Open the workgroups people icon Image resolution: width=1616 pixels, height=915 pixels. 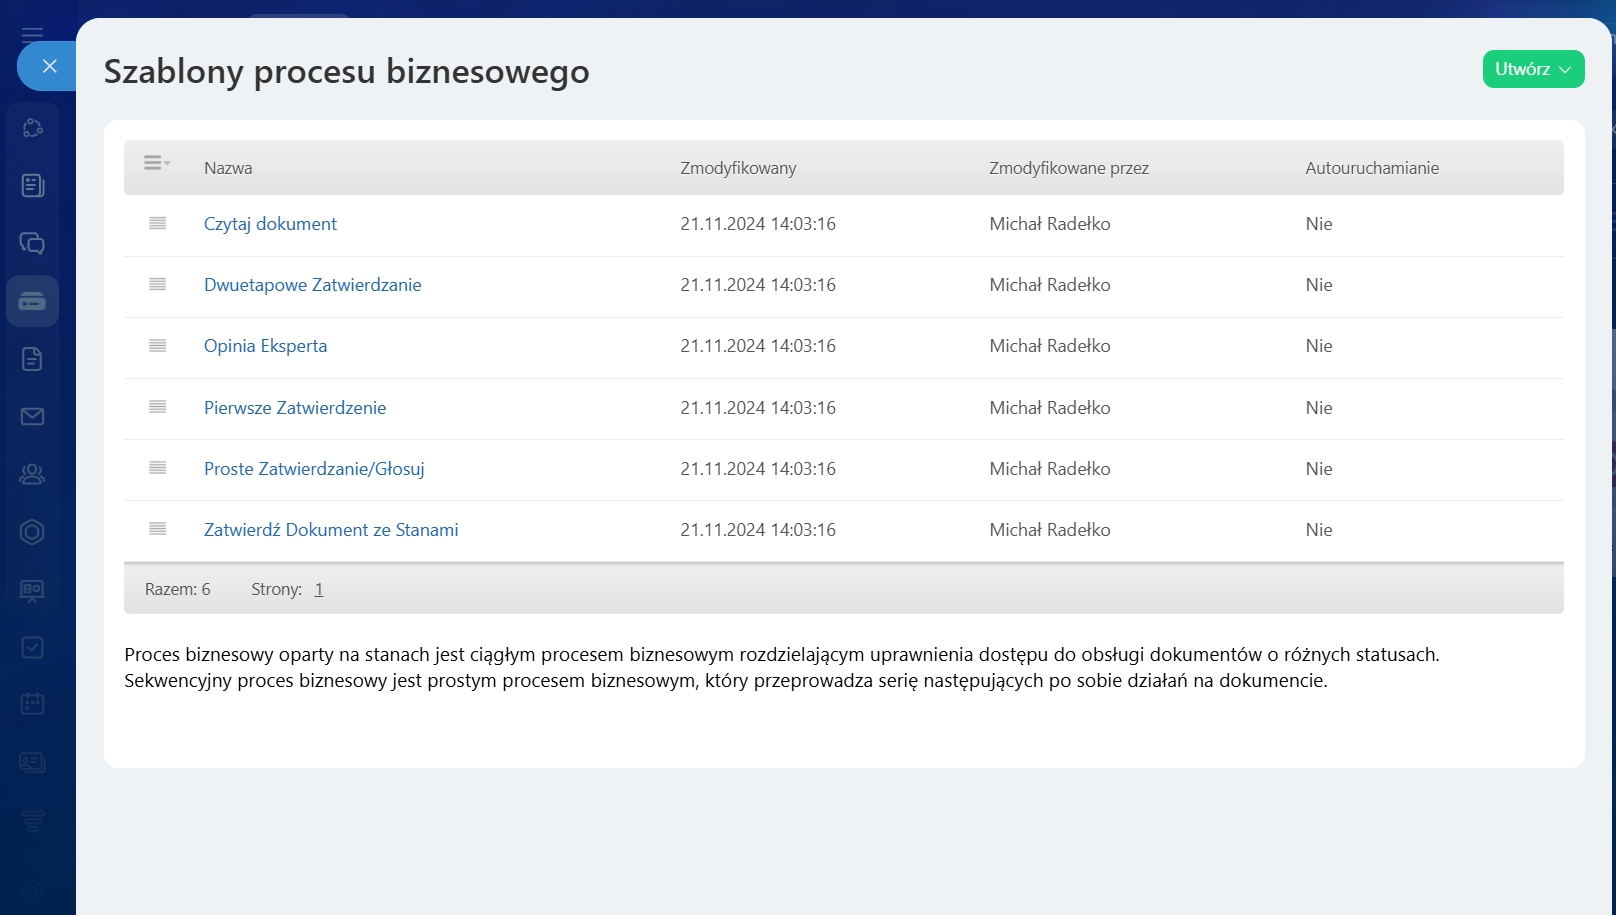pos(32,474)
